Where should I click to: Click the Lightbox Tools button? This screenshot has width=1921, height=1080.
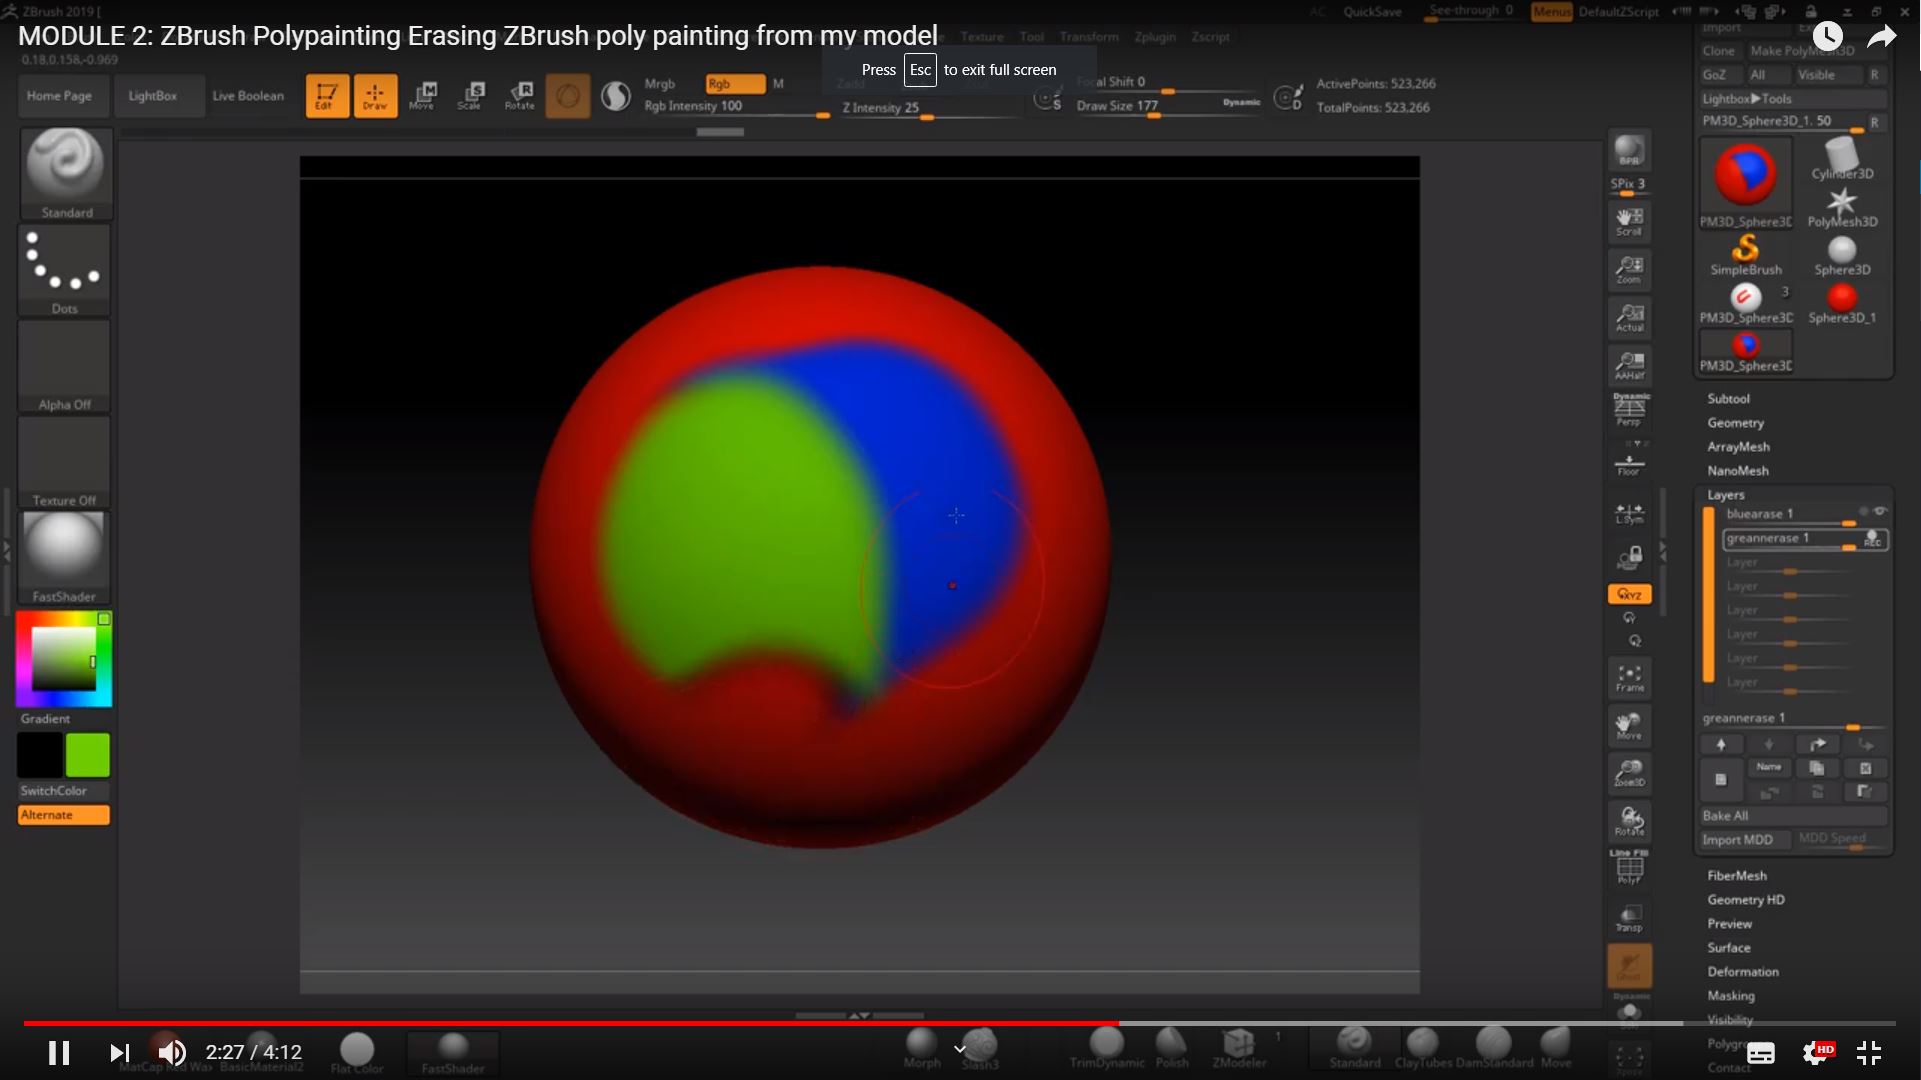[x=1794, y=99]
